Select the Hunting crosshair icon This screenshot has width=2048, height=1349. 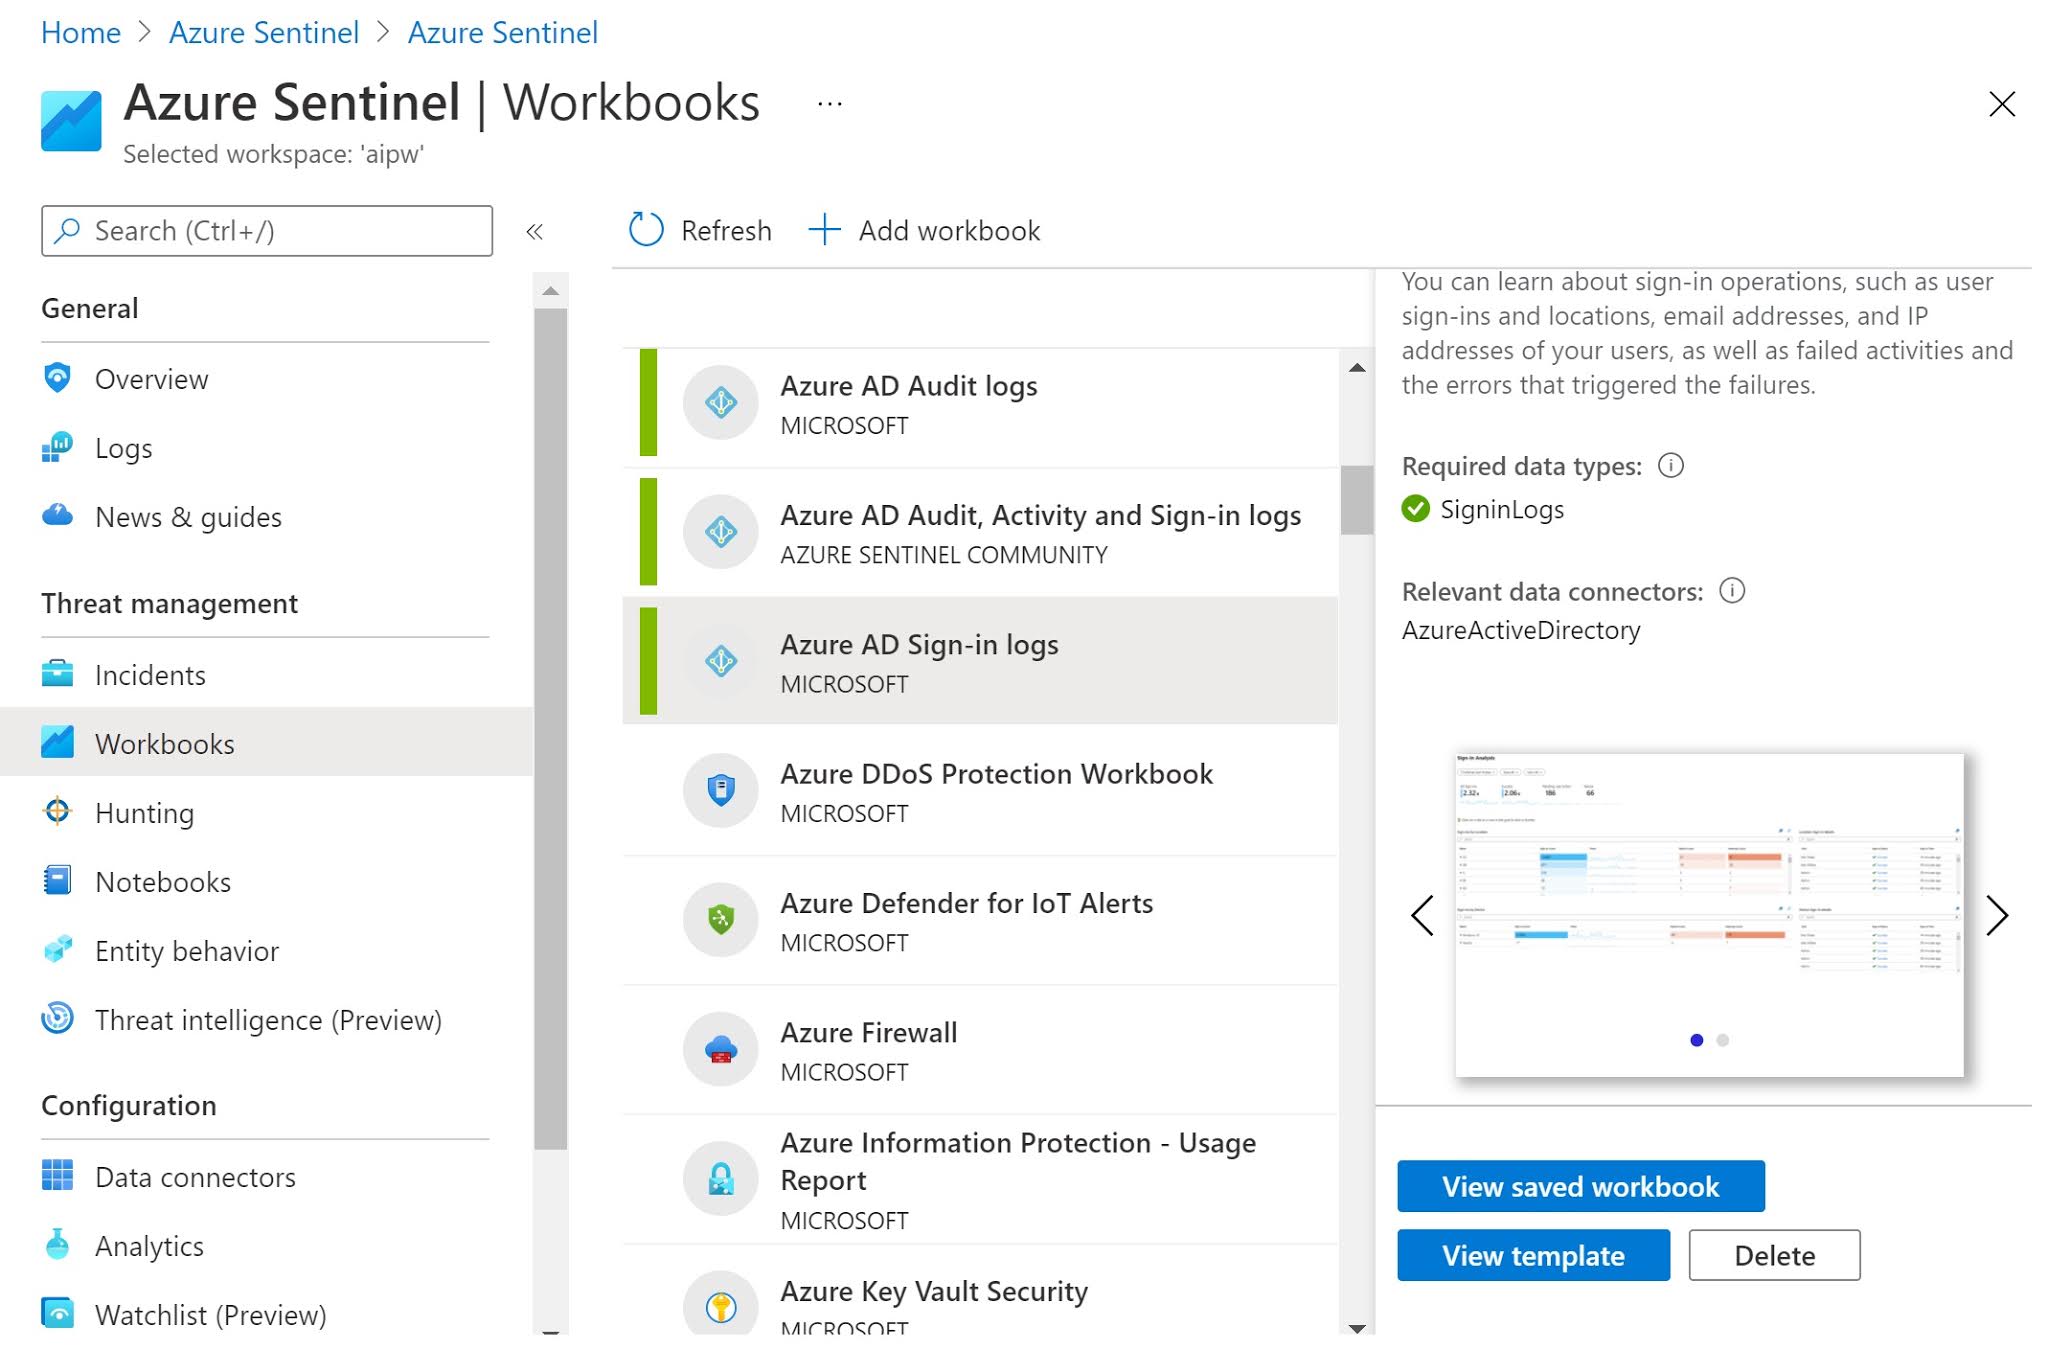[x=59, y=813]
